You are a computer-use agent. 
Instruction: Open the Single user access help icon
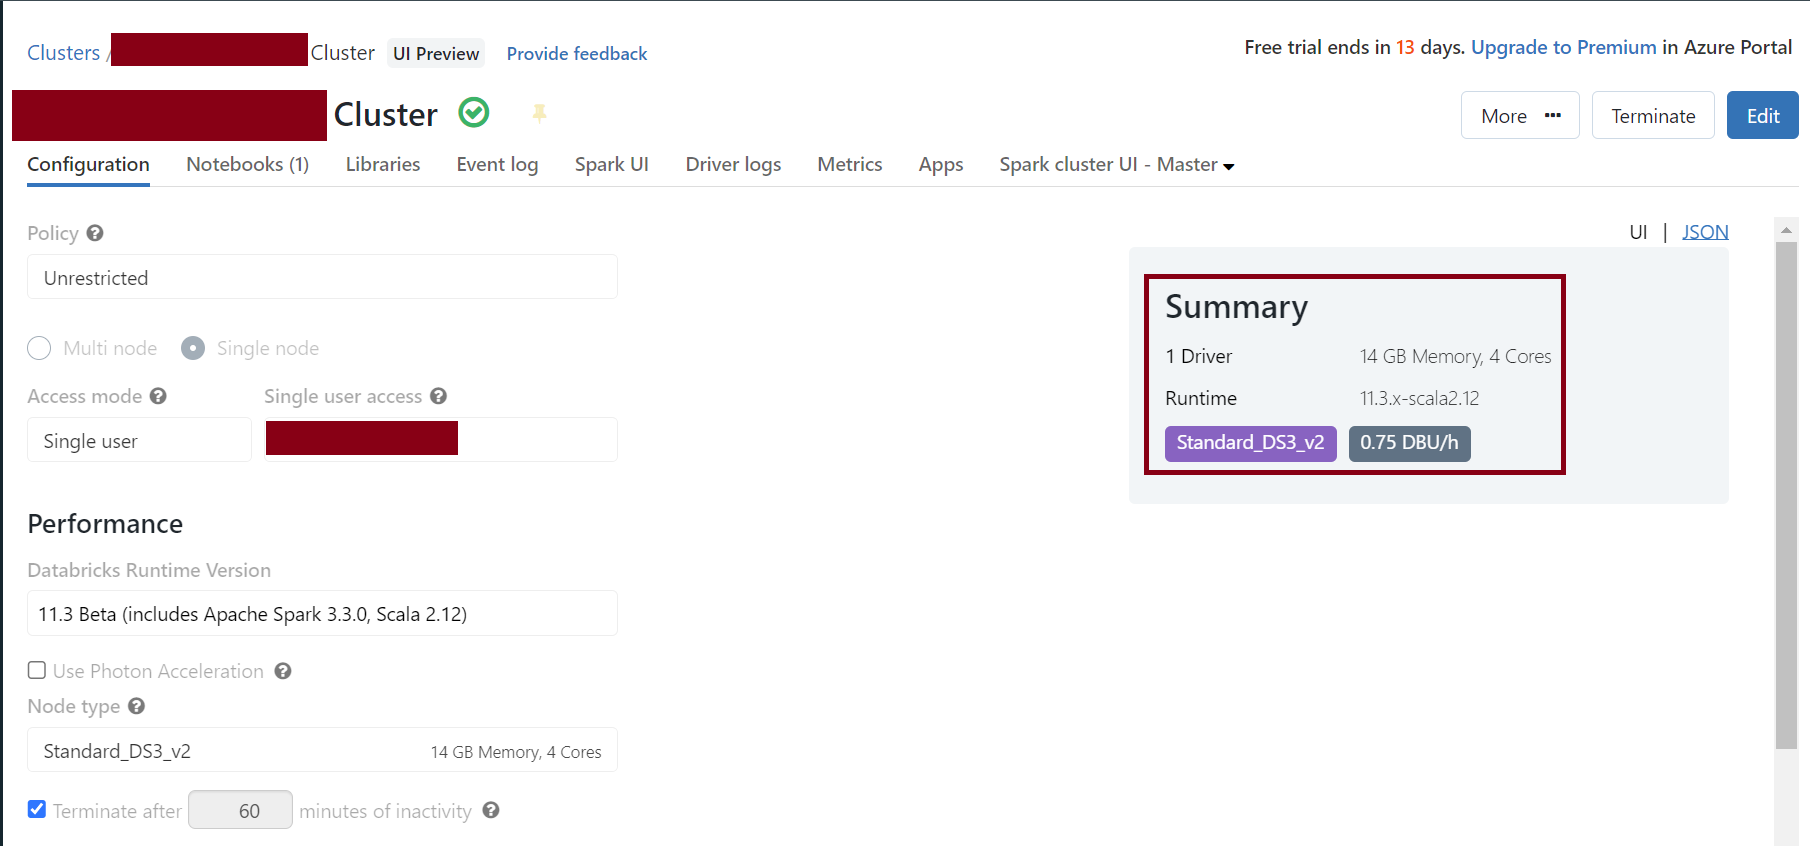438,396
